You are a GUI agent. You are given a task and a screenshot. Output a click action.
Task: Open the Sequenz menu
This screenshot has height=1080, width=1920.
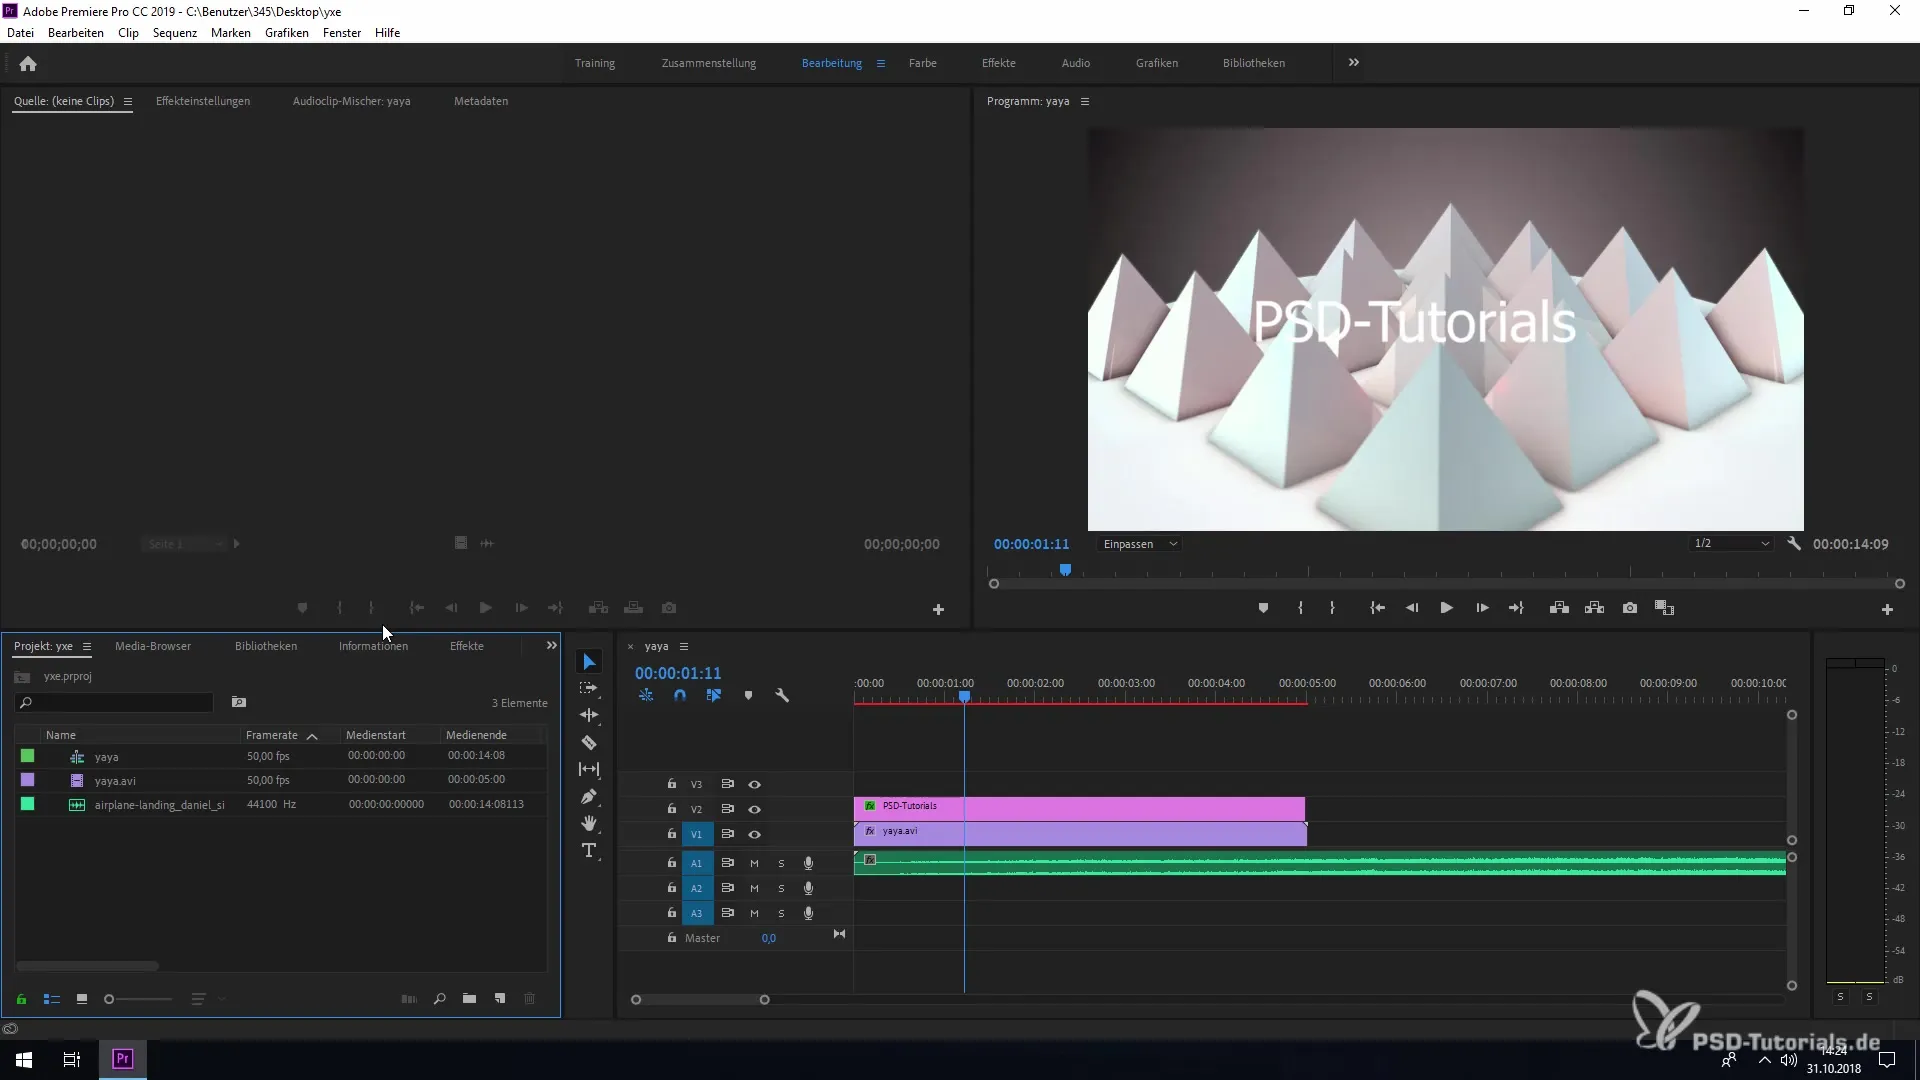coord(175,33)
